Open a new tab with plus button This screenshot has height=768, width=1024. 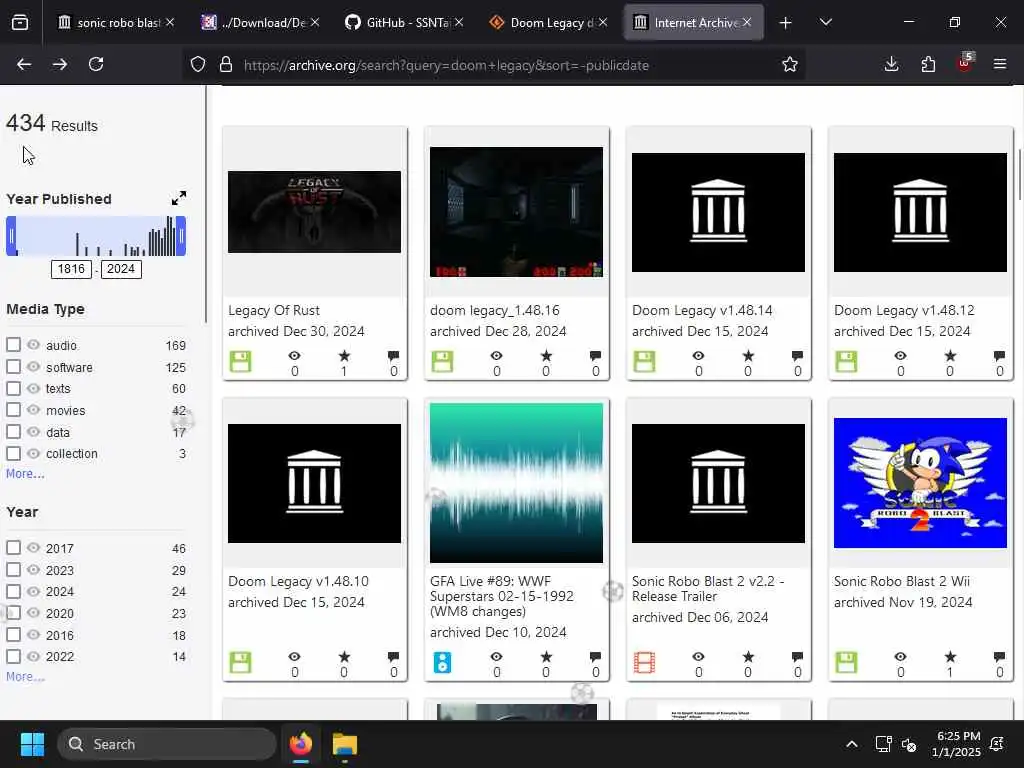[786, 23]
